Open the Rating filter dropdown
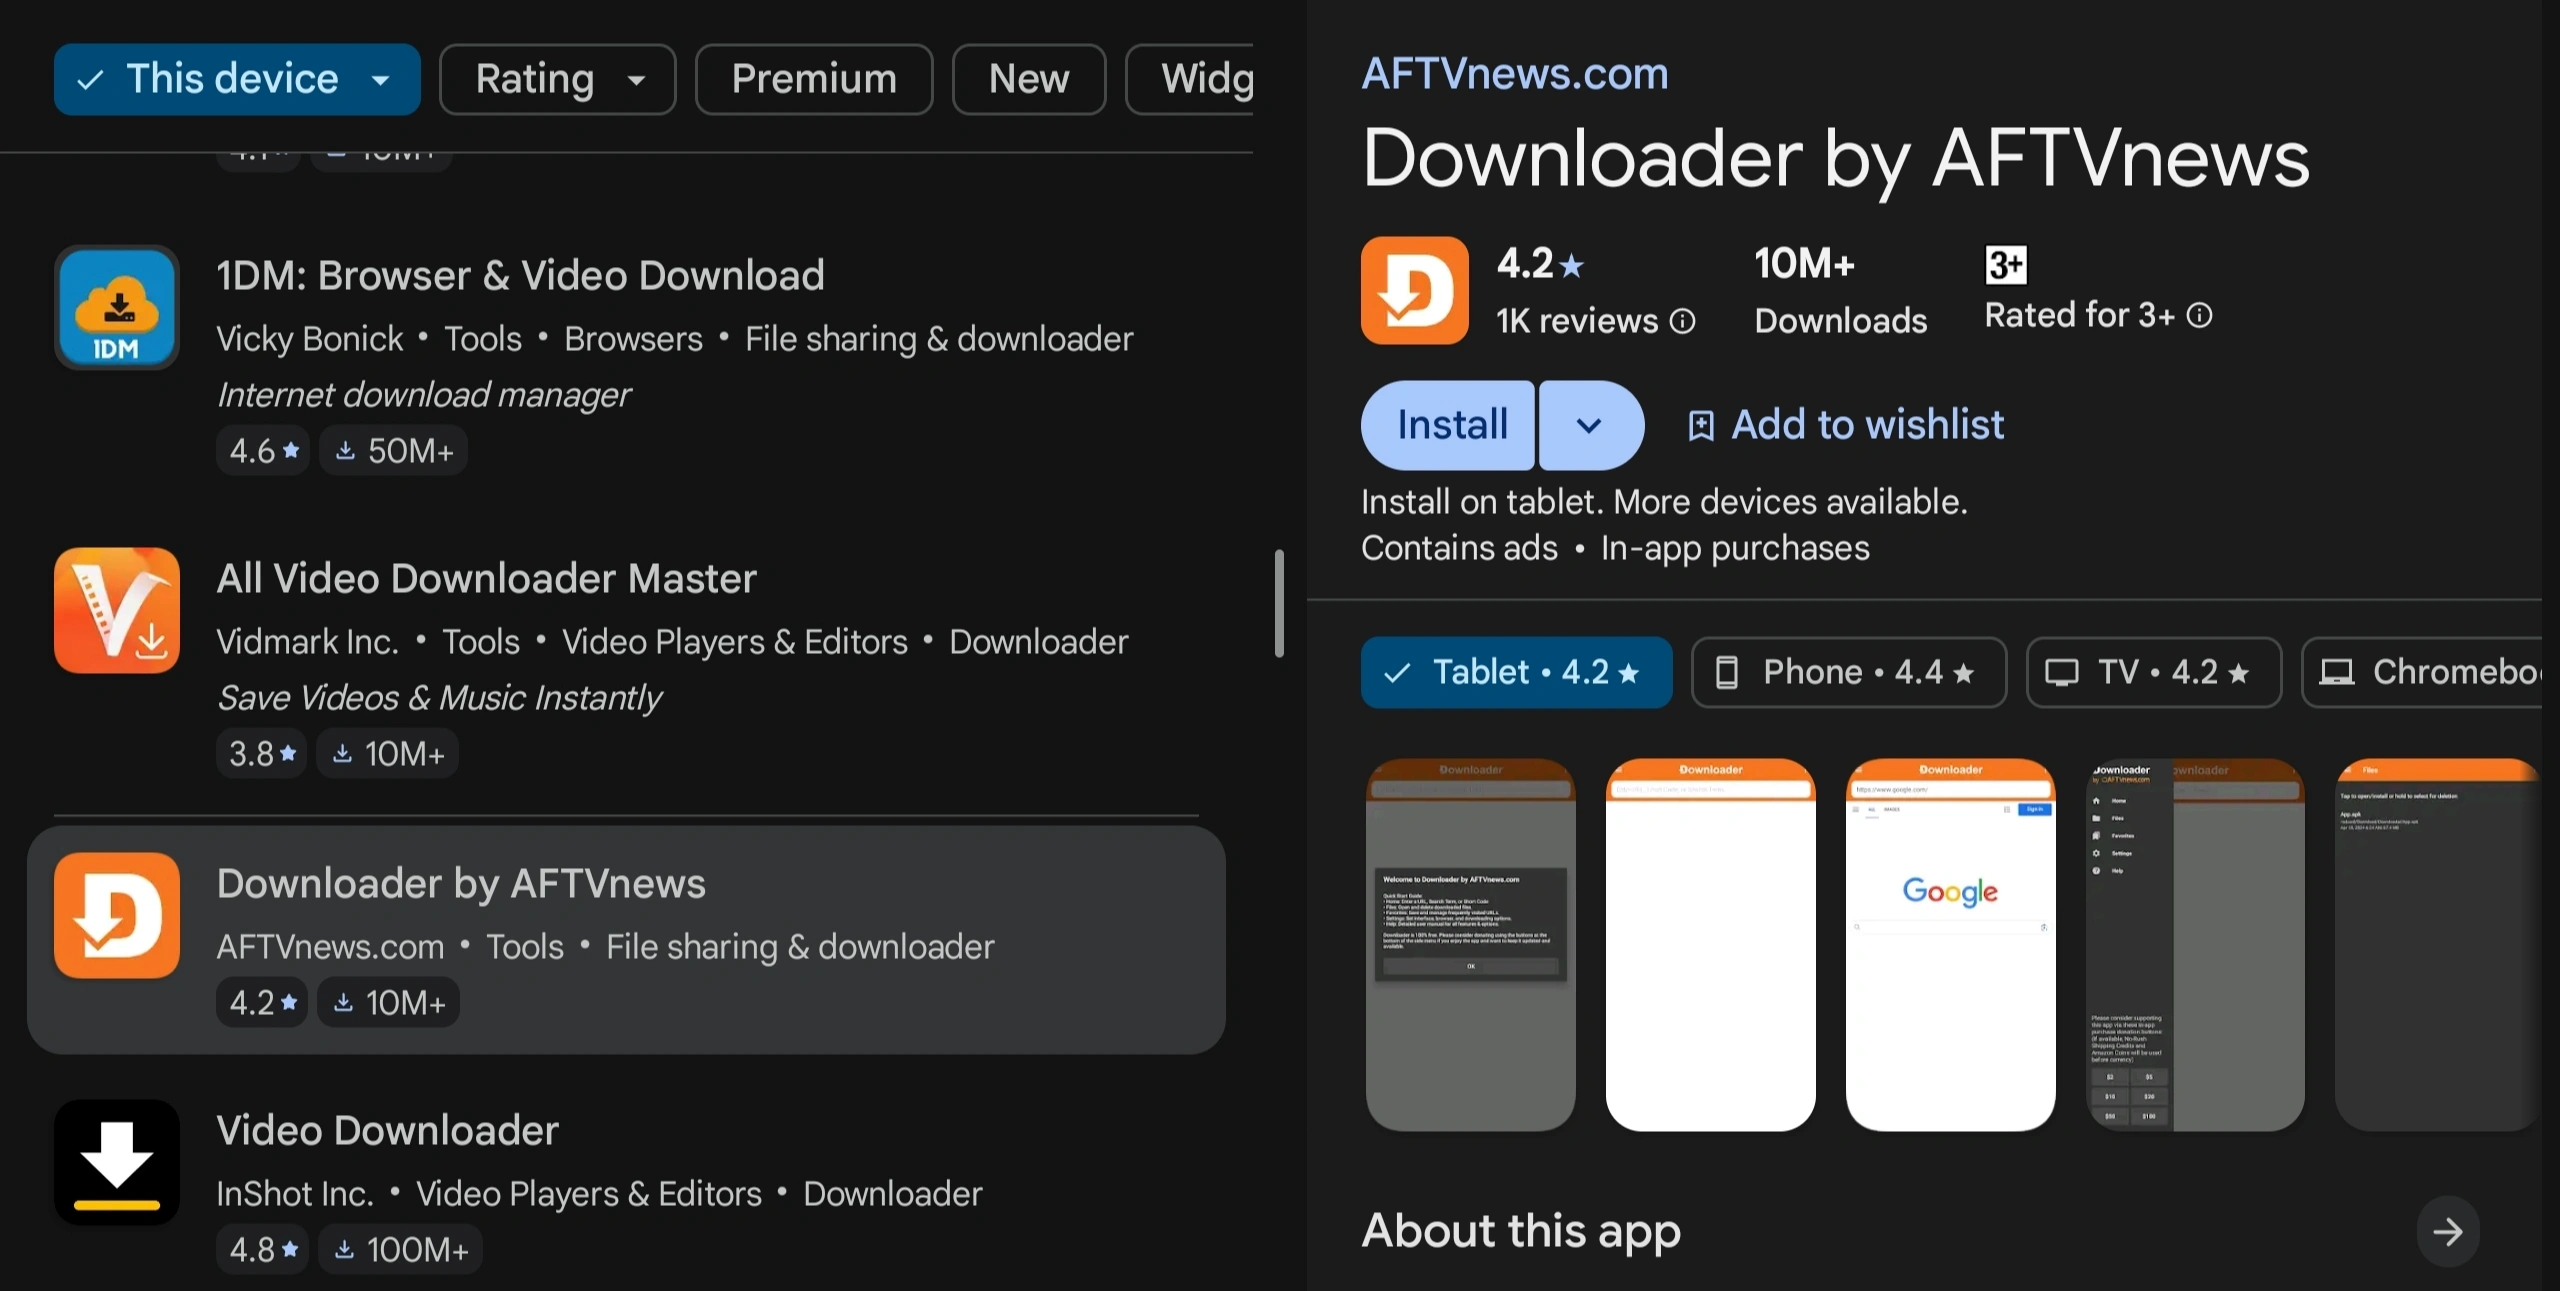This screenshot has width=2560, height=1291. (x=557, y=79)
